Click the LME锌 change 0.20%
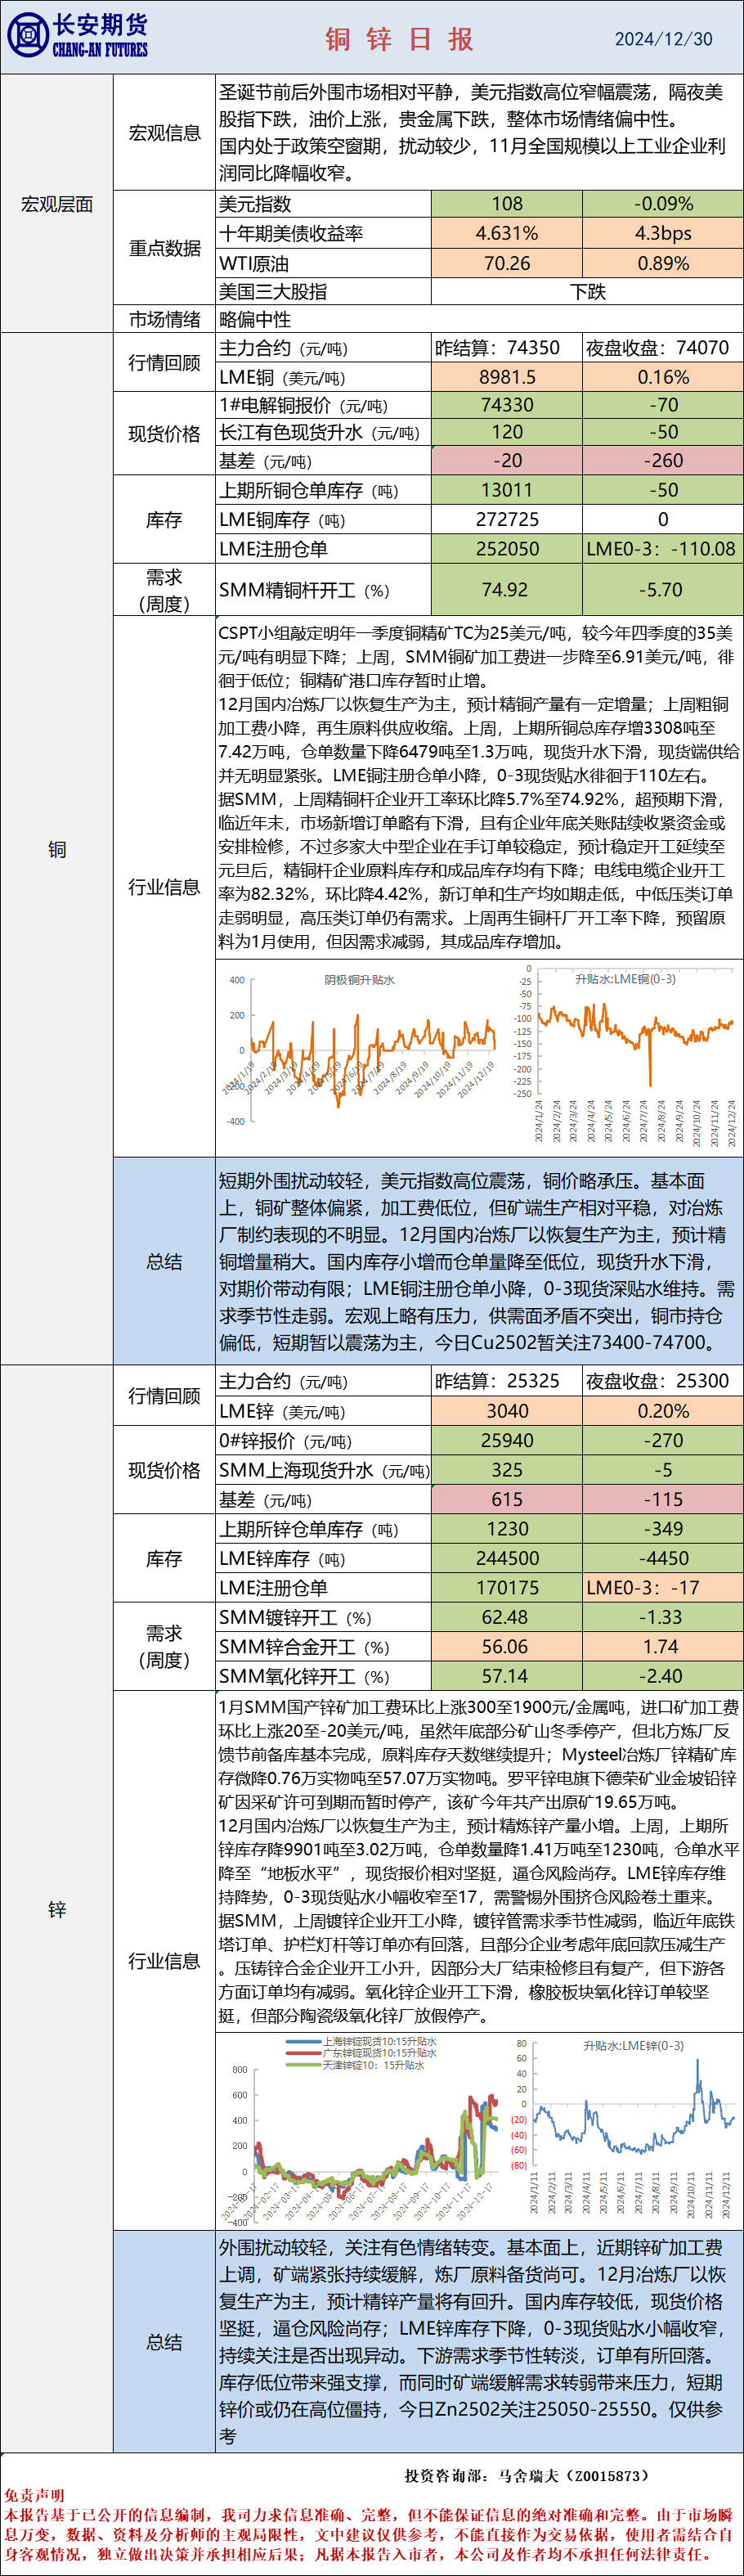The width and height of the screenshot is (744, 2576). click(663, 1411)
